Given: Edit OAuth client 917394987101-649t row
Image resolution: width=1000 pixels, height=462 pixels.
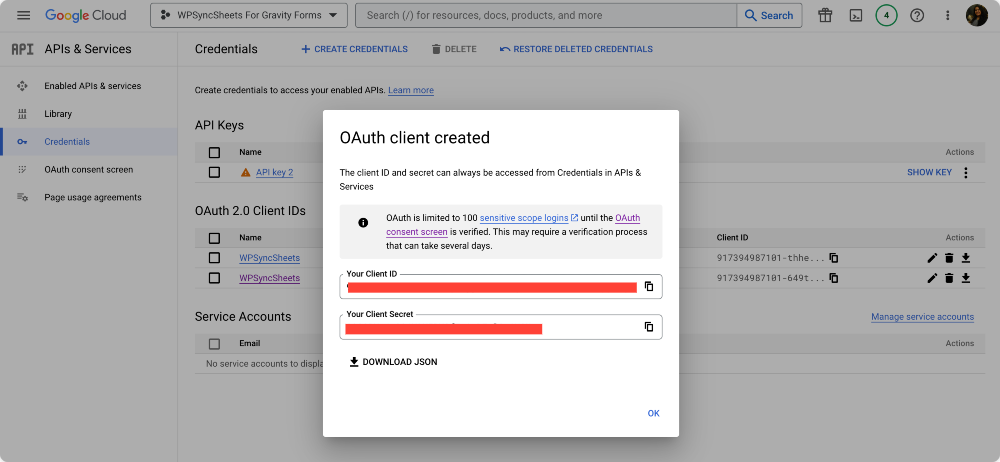Looking at the screenshot, I should pyautogui.click(x=932, y=278).
